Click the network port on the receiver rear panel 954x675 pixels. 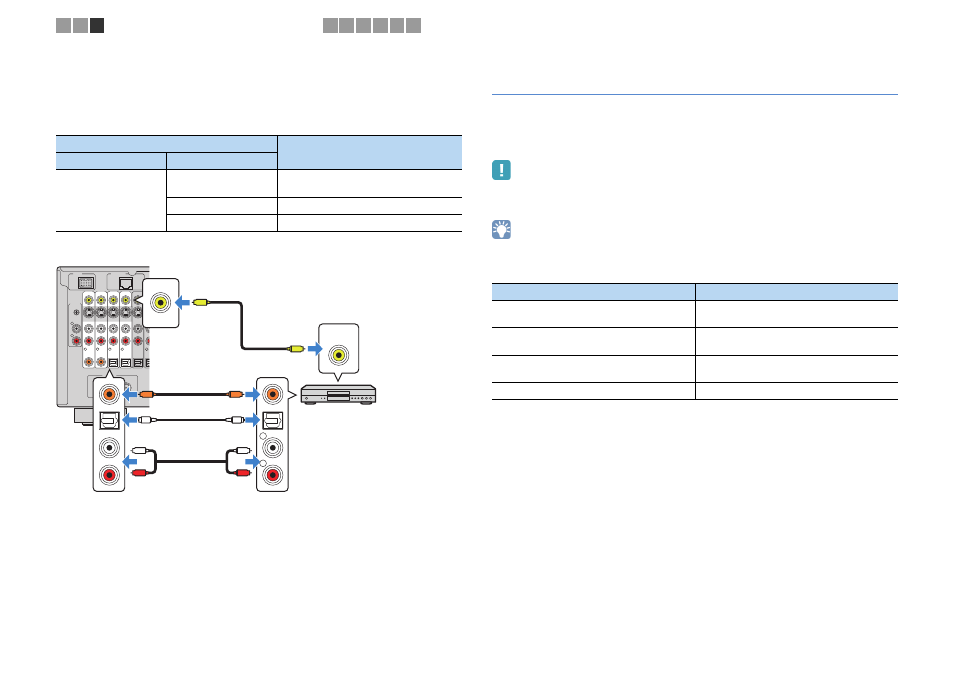[x=126, y=283]
